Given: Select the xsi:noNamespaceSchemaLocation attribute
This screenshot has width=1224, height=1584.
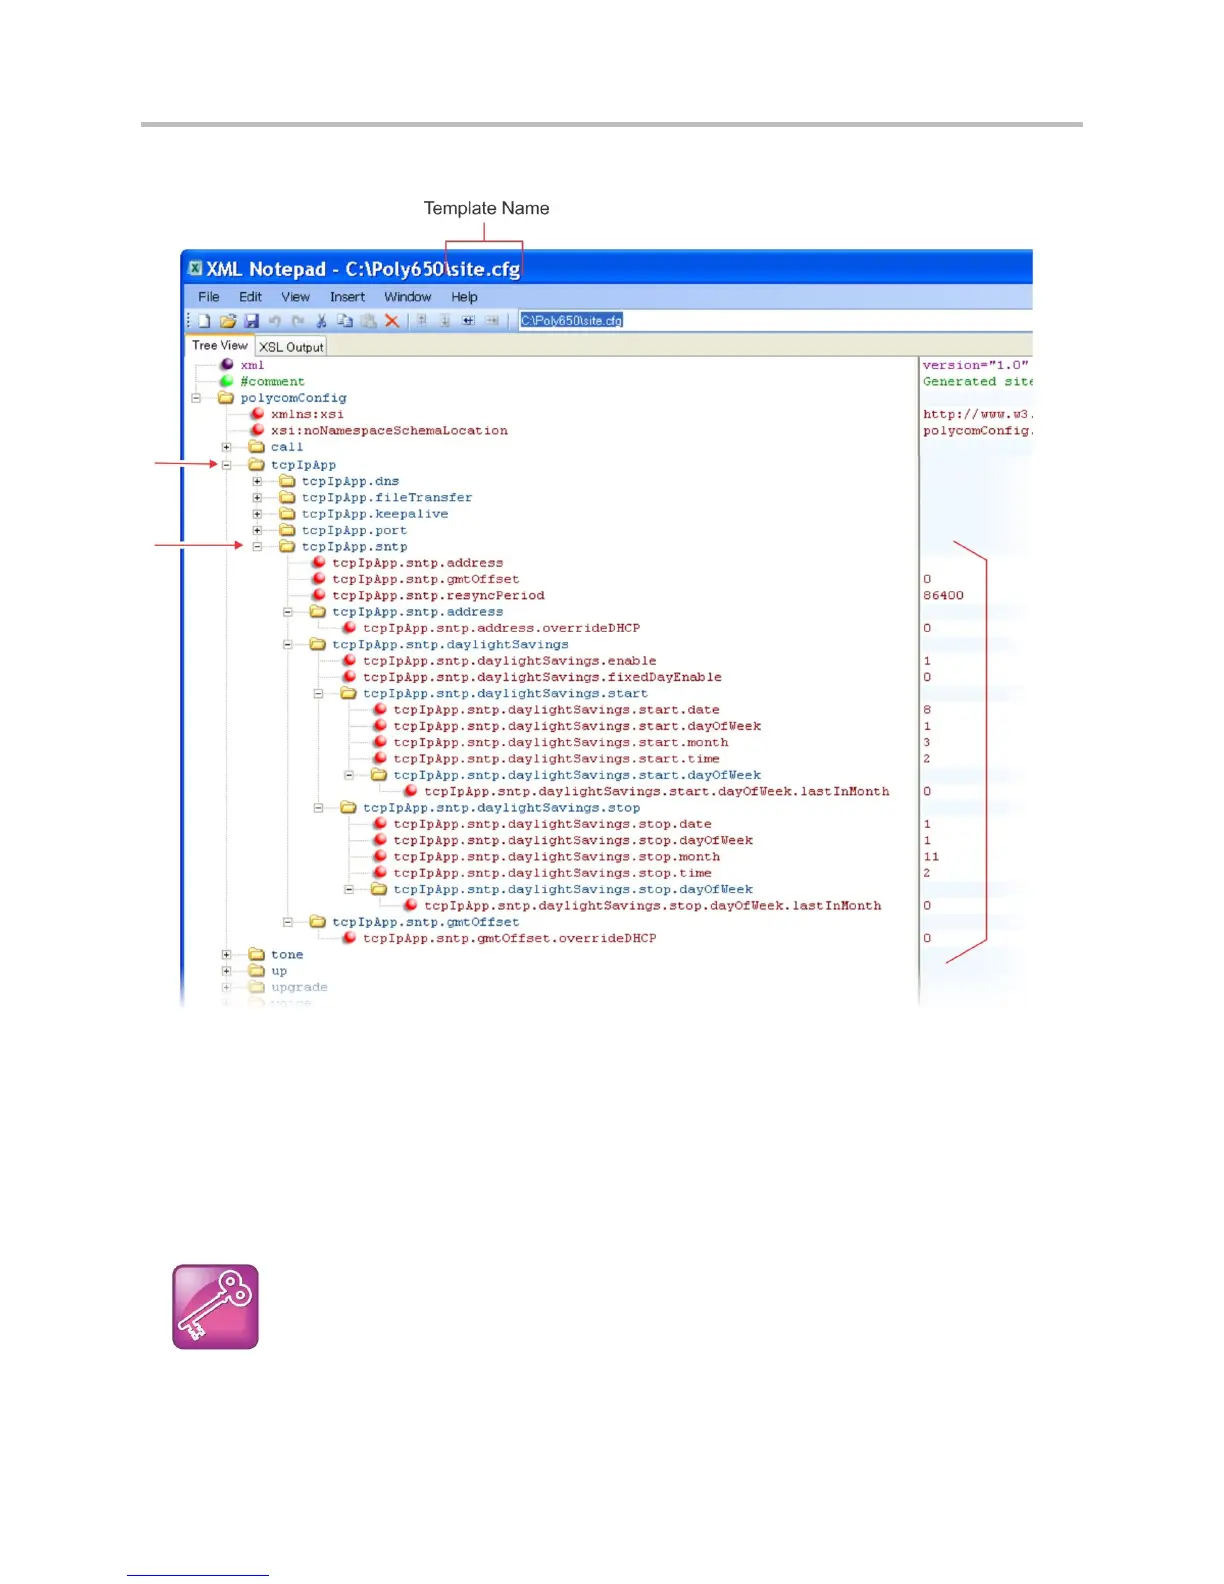Looking at the screenshot, I should [x=389, y=431].
